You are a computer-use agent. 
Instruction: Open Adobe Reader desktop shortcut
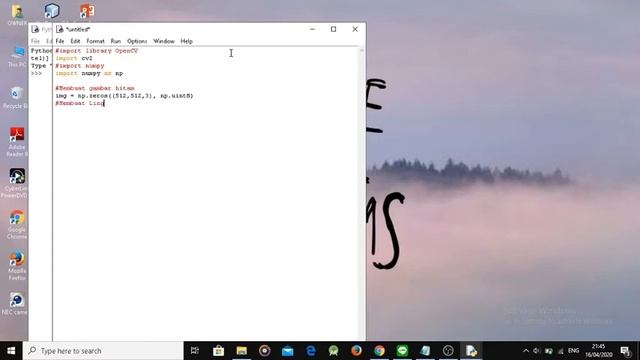(x=16, y=142)
